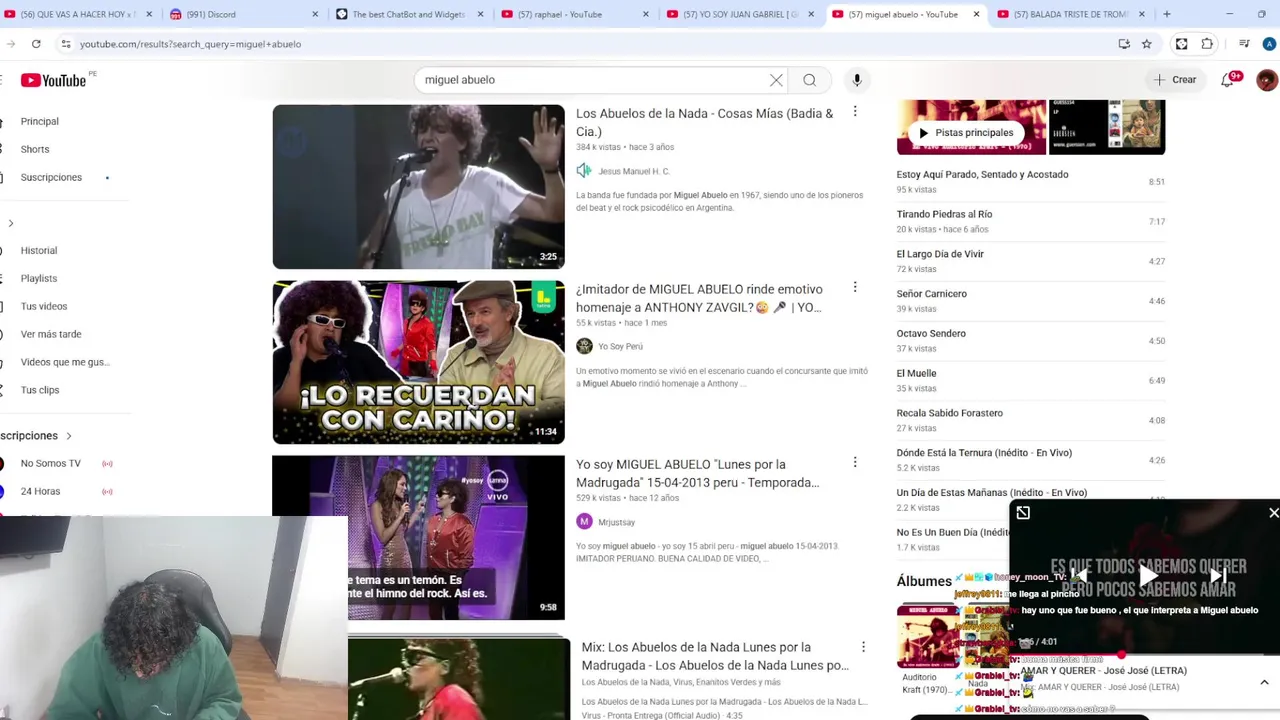
Task: Seek using the miniplayer red progress bar
Action: click(1145, 653)
